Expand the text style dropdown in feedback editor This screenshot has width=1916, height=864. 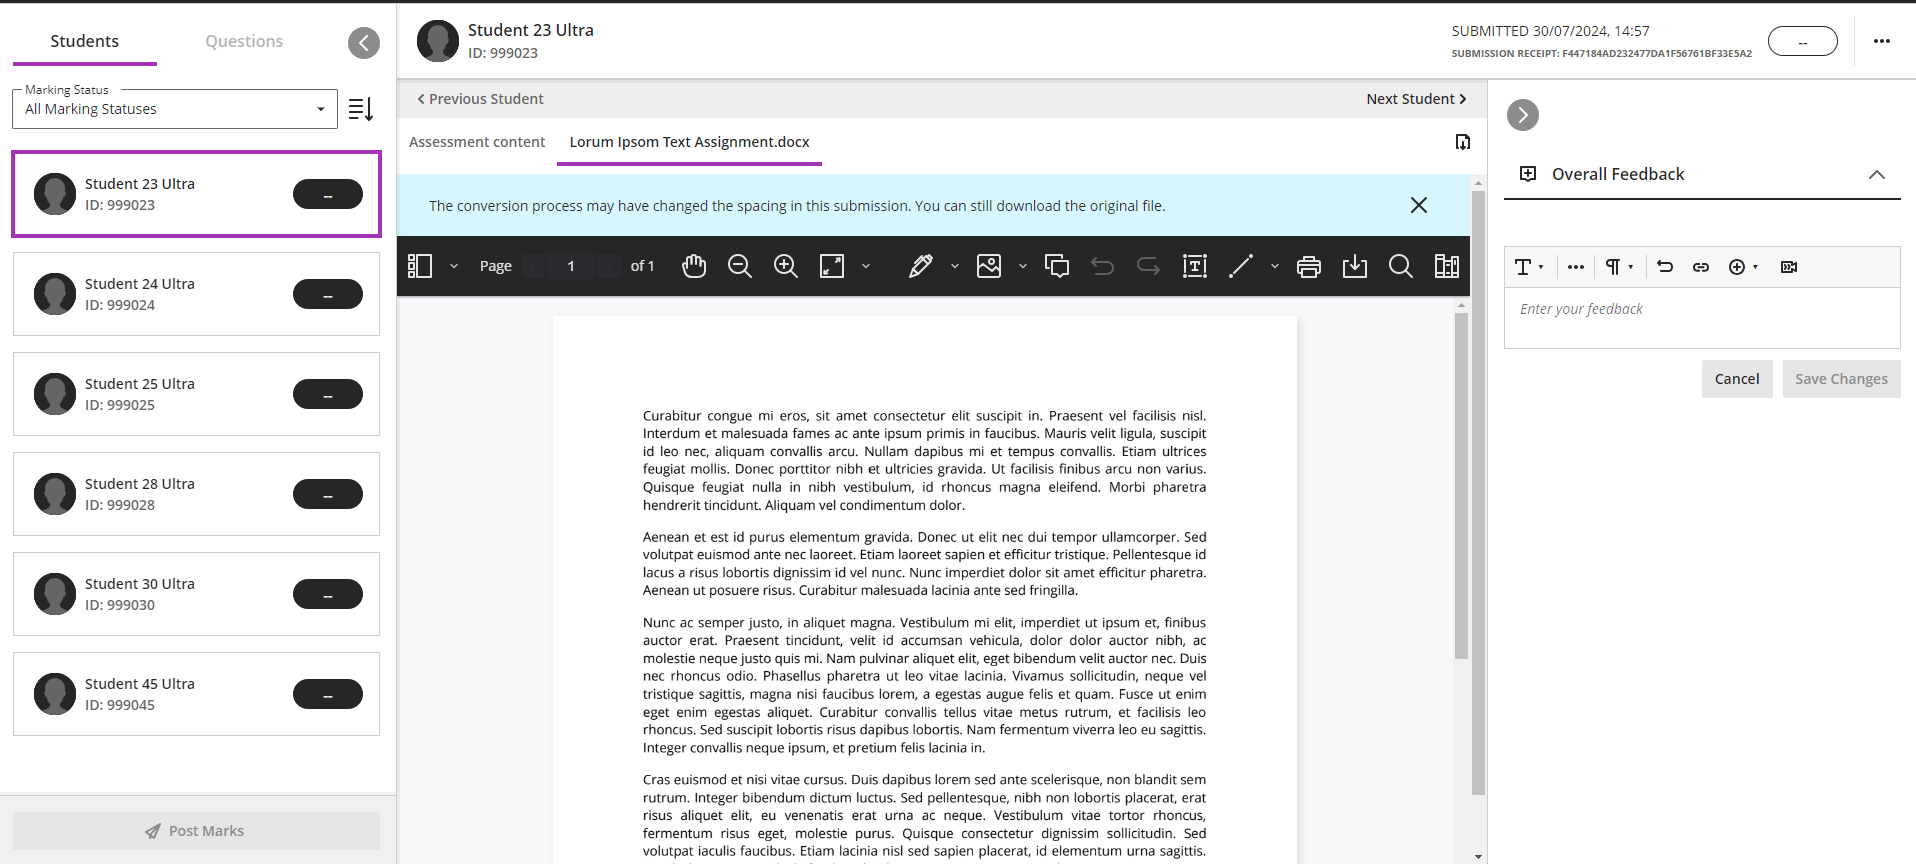coord(1528,267)
